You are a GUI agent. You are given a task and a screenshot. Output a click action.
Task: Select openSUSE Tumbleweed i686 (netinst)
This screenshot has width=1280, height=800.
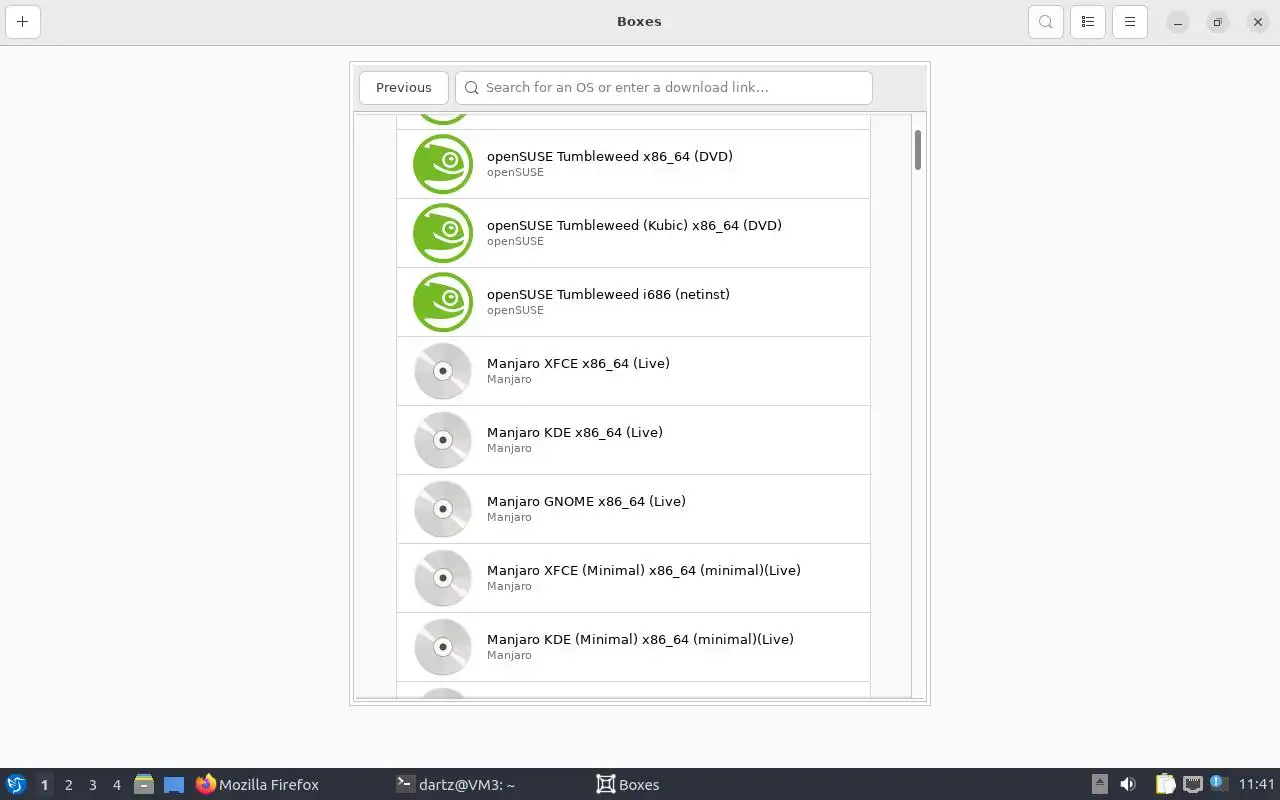point(633,302)
